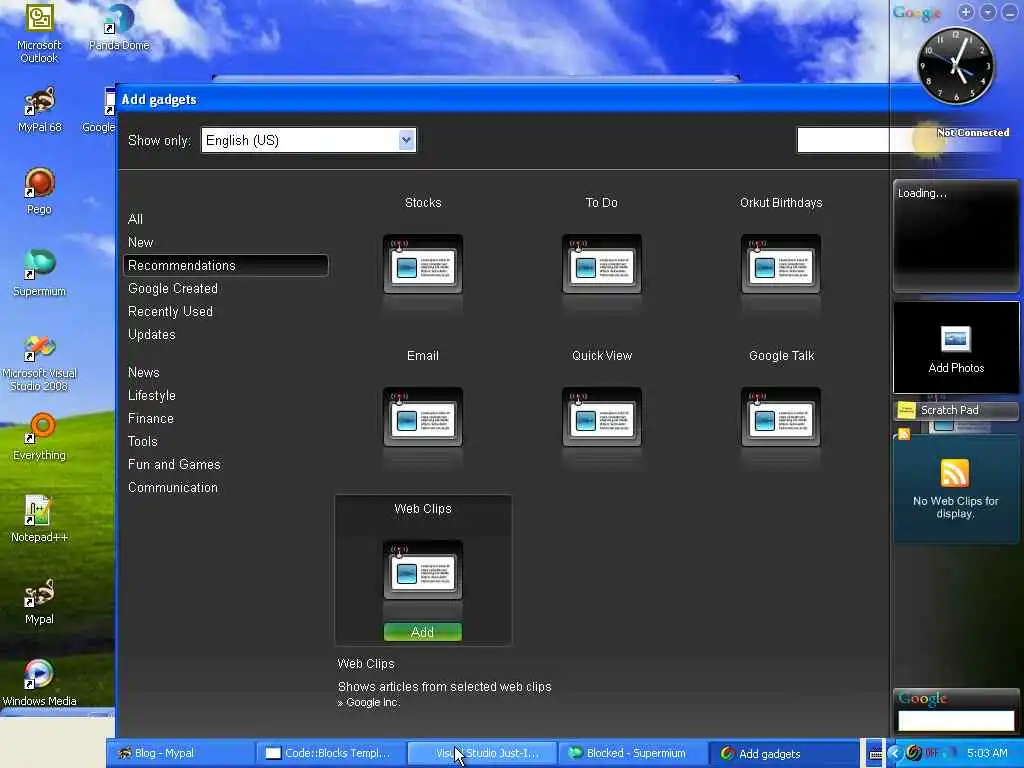Screen dimensions: 1024x768
Task: Expand hidden system tray icons arrow
Action: point(895,754)
